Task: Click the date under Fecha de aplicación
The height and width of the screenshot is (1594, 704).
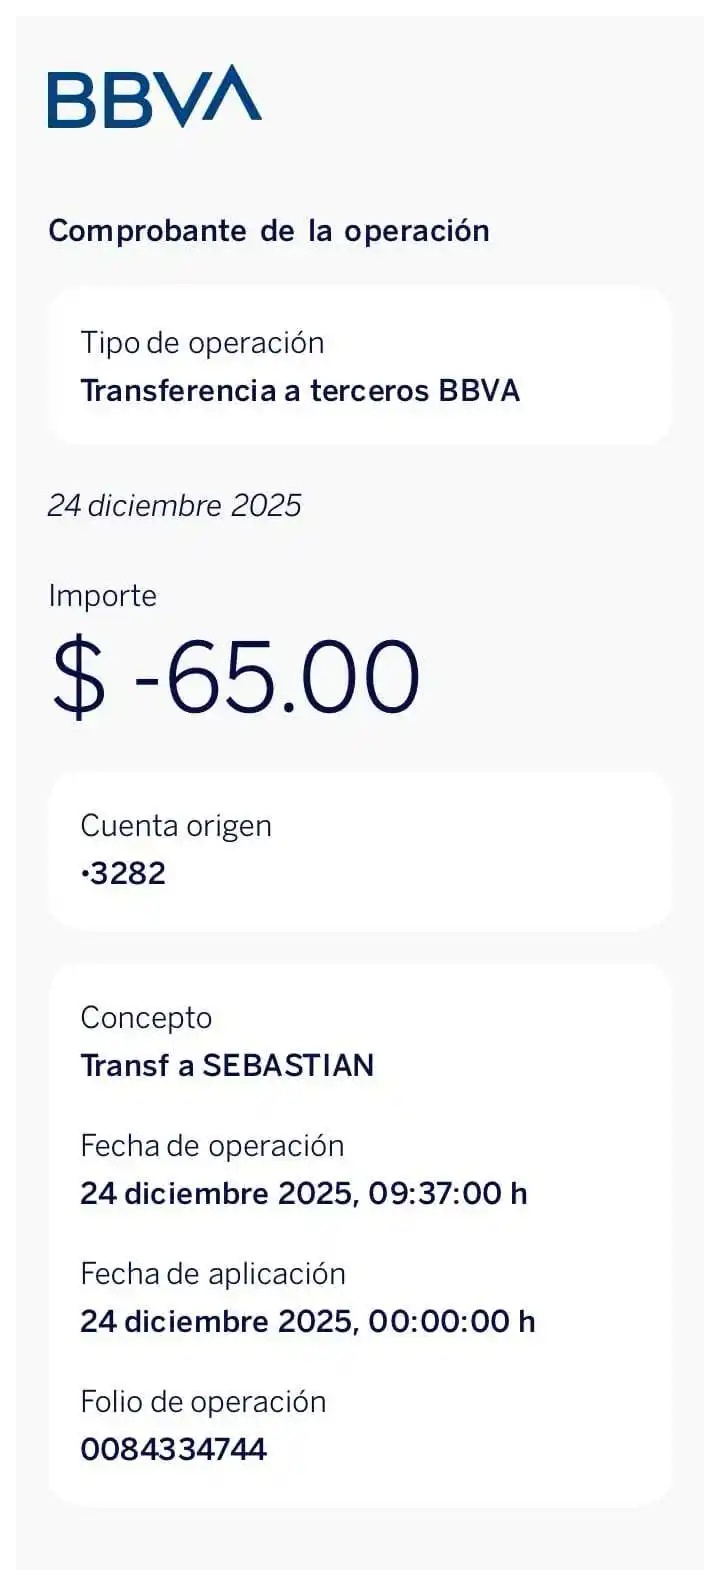Action: [x=217, y=1322]
